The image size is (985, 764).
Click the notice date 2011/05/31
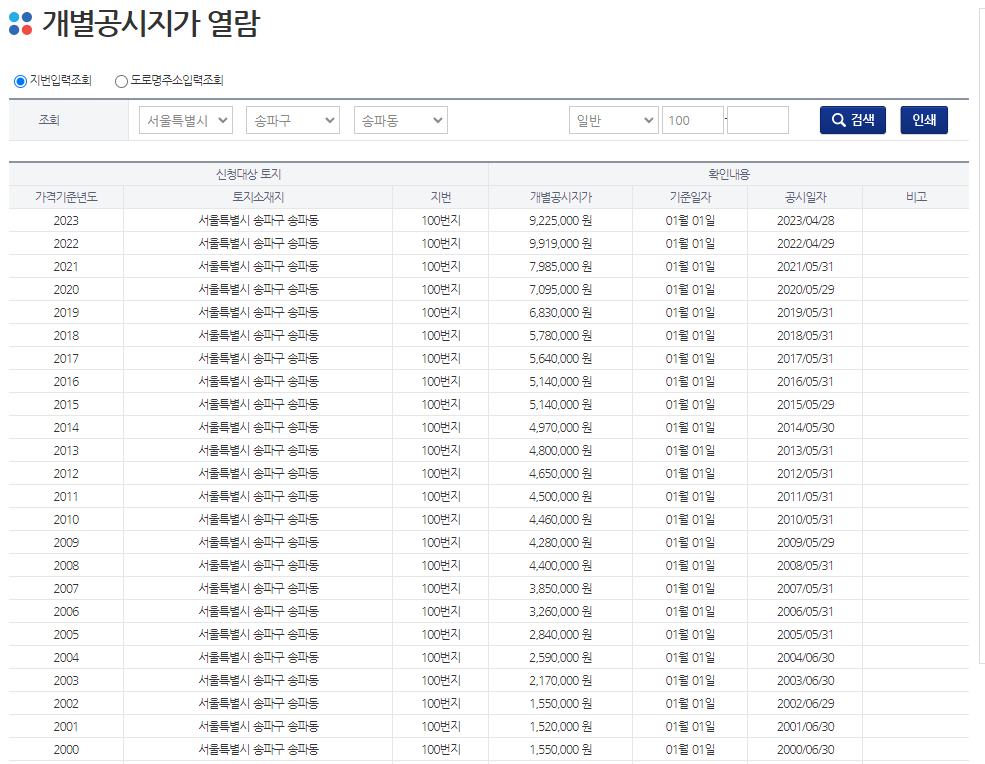coord(805,496)
